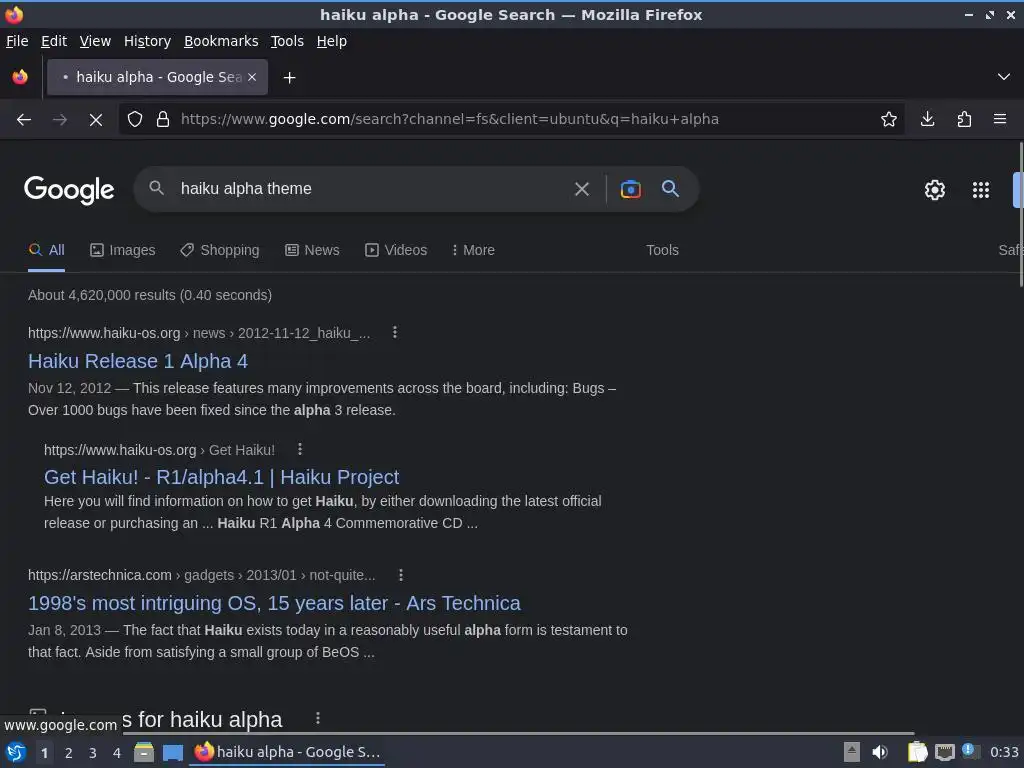Go back using the browser back arrow
Image resolution: width=1024 pixels, height=768 pixels.
(x=24, y=120)
